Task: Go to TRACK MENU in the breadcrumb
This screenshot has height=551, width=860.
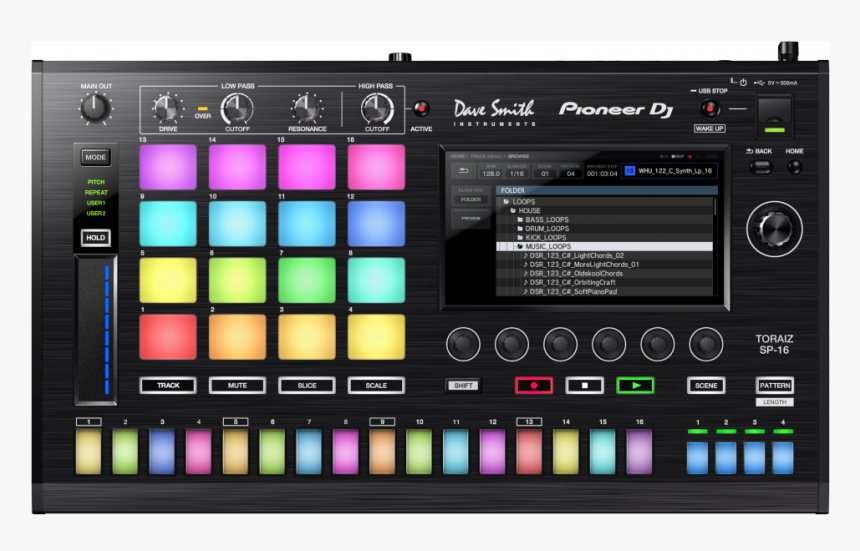Action: [486, 156]
